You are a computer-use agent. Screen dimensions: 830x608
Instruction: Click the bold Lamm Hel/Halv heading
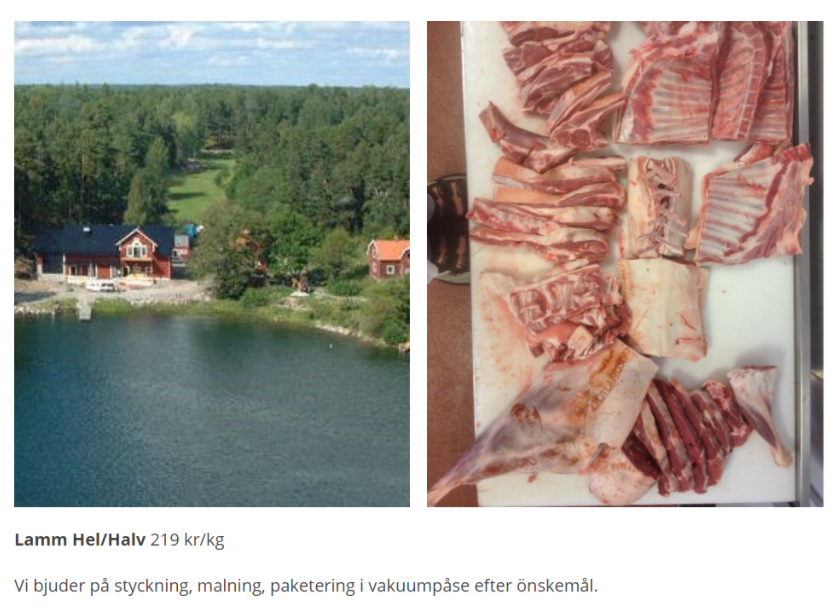(x=80, y=540)
